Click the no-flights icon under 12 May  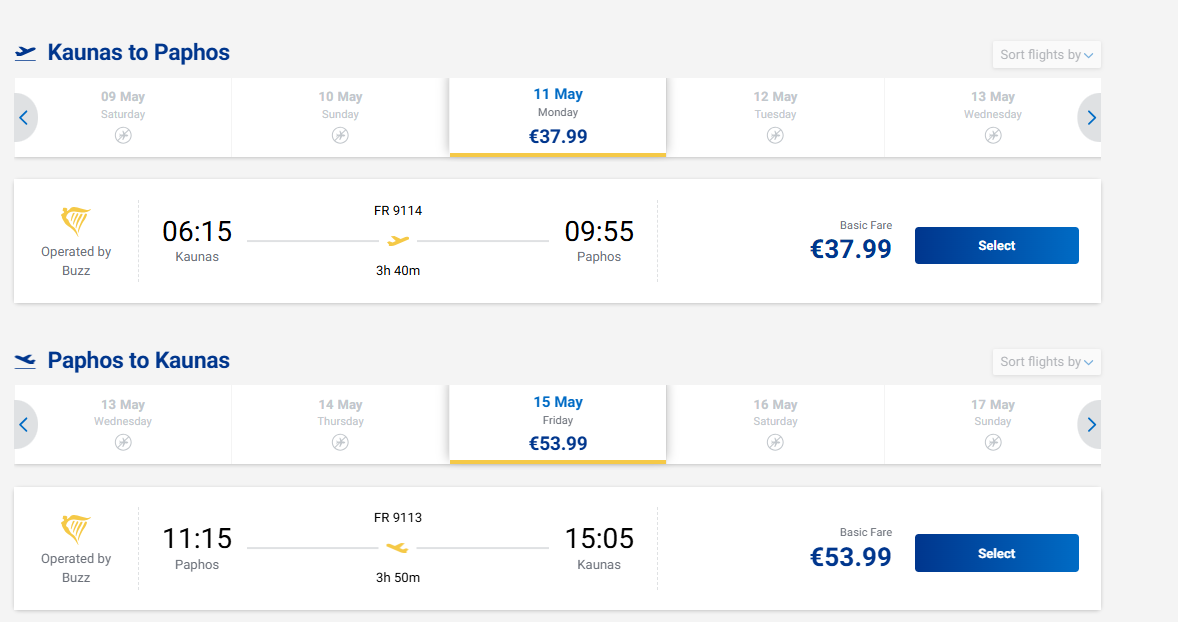point(775,136)
